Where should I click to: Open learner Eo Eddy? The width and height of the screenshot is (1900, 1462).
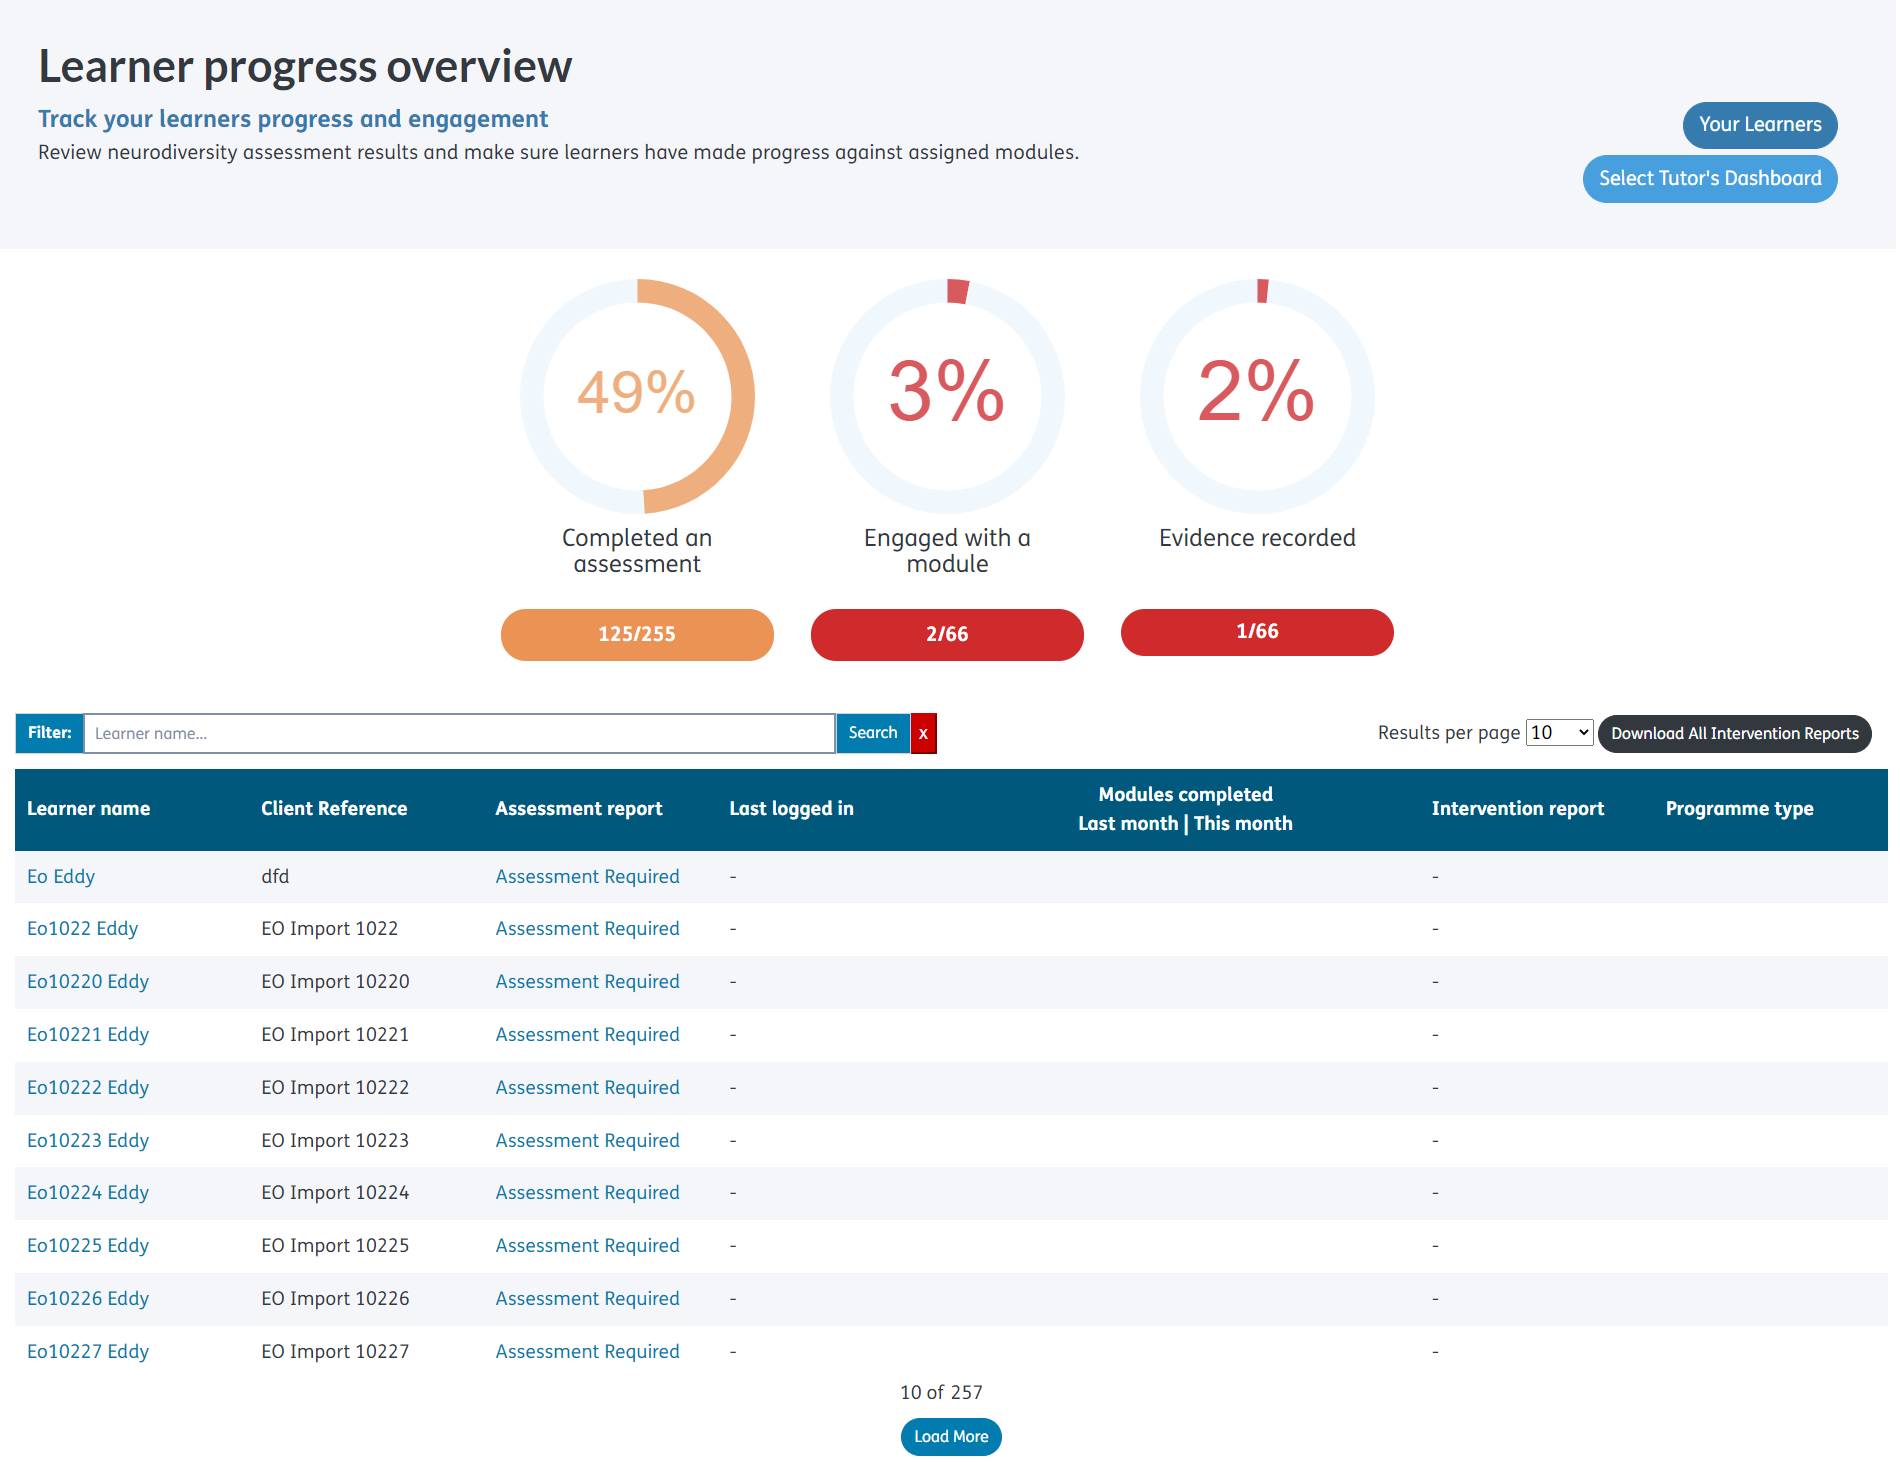click(61, 877)
